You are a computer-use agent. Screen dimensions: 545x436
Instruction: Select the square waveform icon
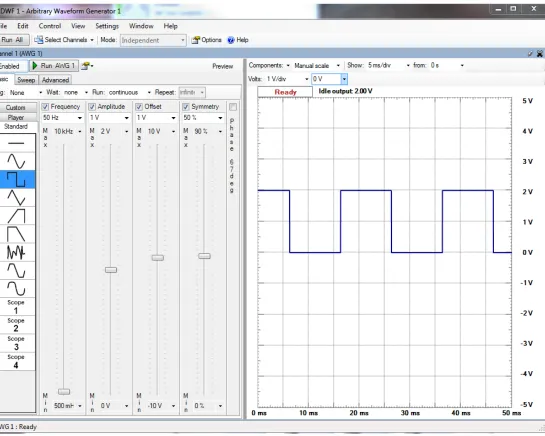[16, 179]
